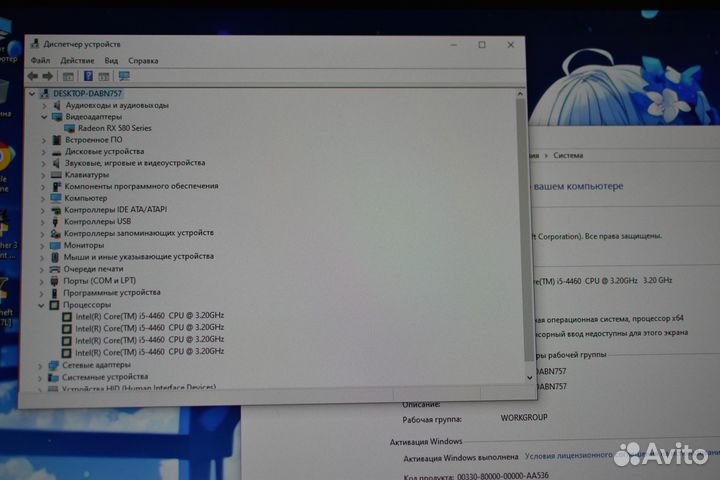Viewport: 720px width, 480px height.
Task: Click WORKGROUP value in System window
Action: coord(524,418)
